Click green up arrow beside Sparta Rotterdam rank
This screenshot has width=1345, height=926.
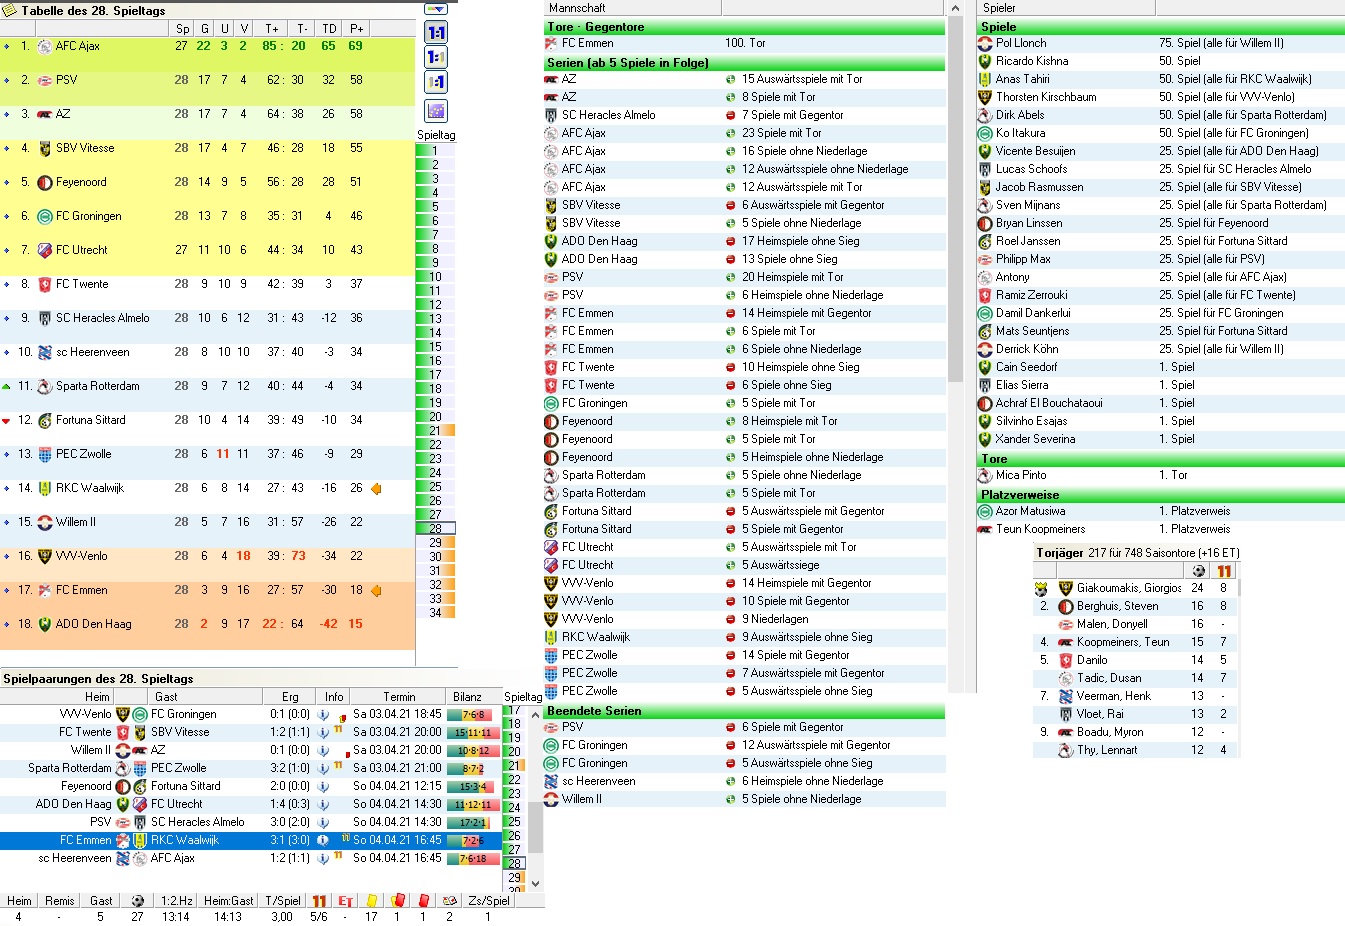[x=7, y=386]
